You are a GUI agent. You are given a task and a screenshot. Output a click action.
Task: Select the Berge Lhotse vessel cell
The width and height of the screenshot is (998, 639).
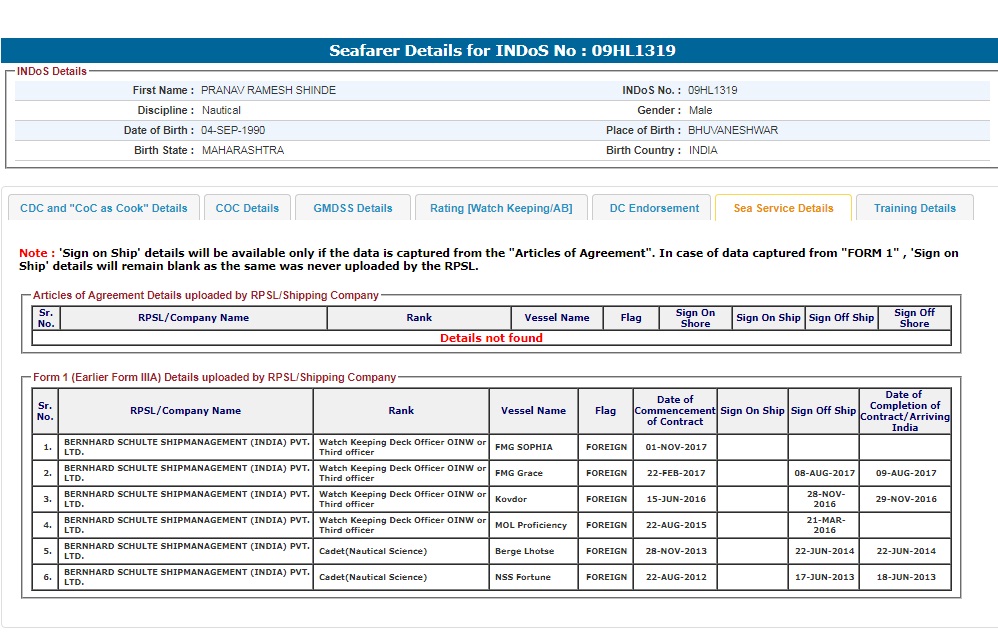tap(524, 551)
